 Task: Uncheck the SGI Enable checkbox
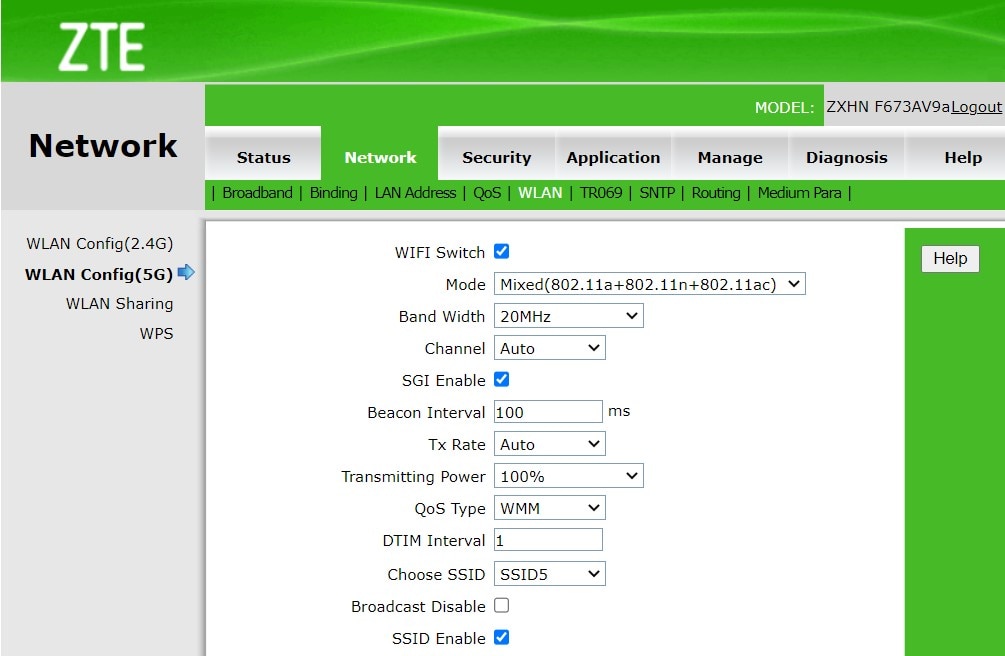tap(502, 380)
